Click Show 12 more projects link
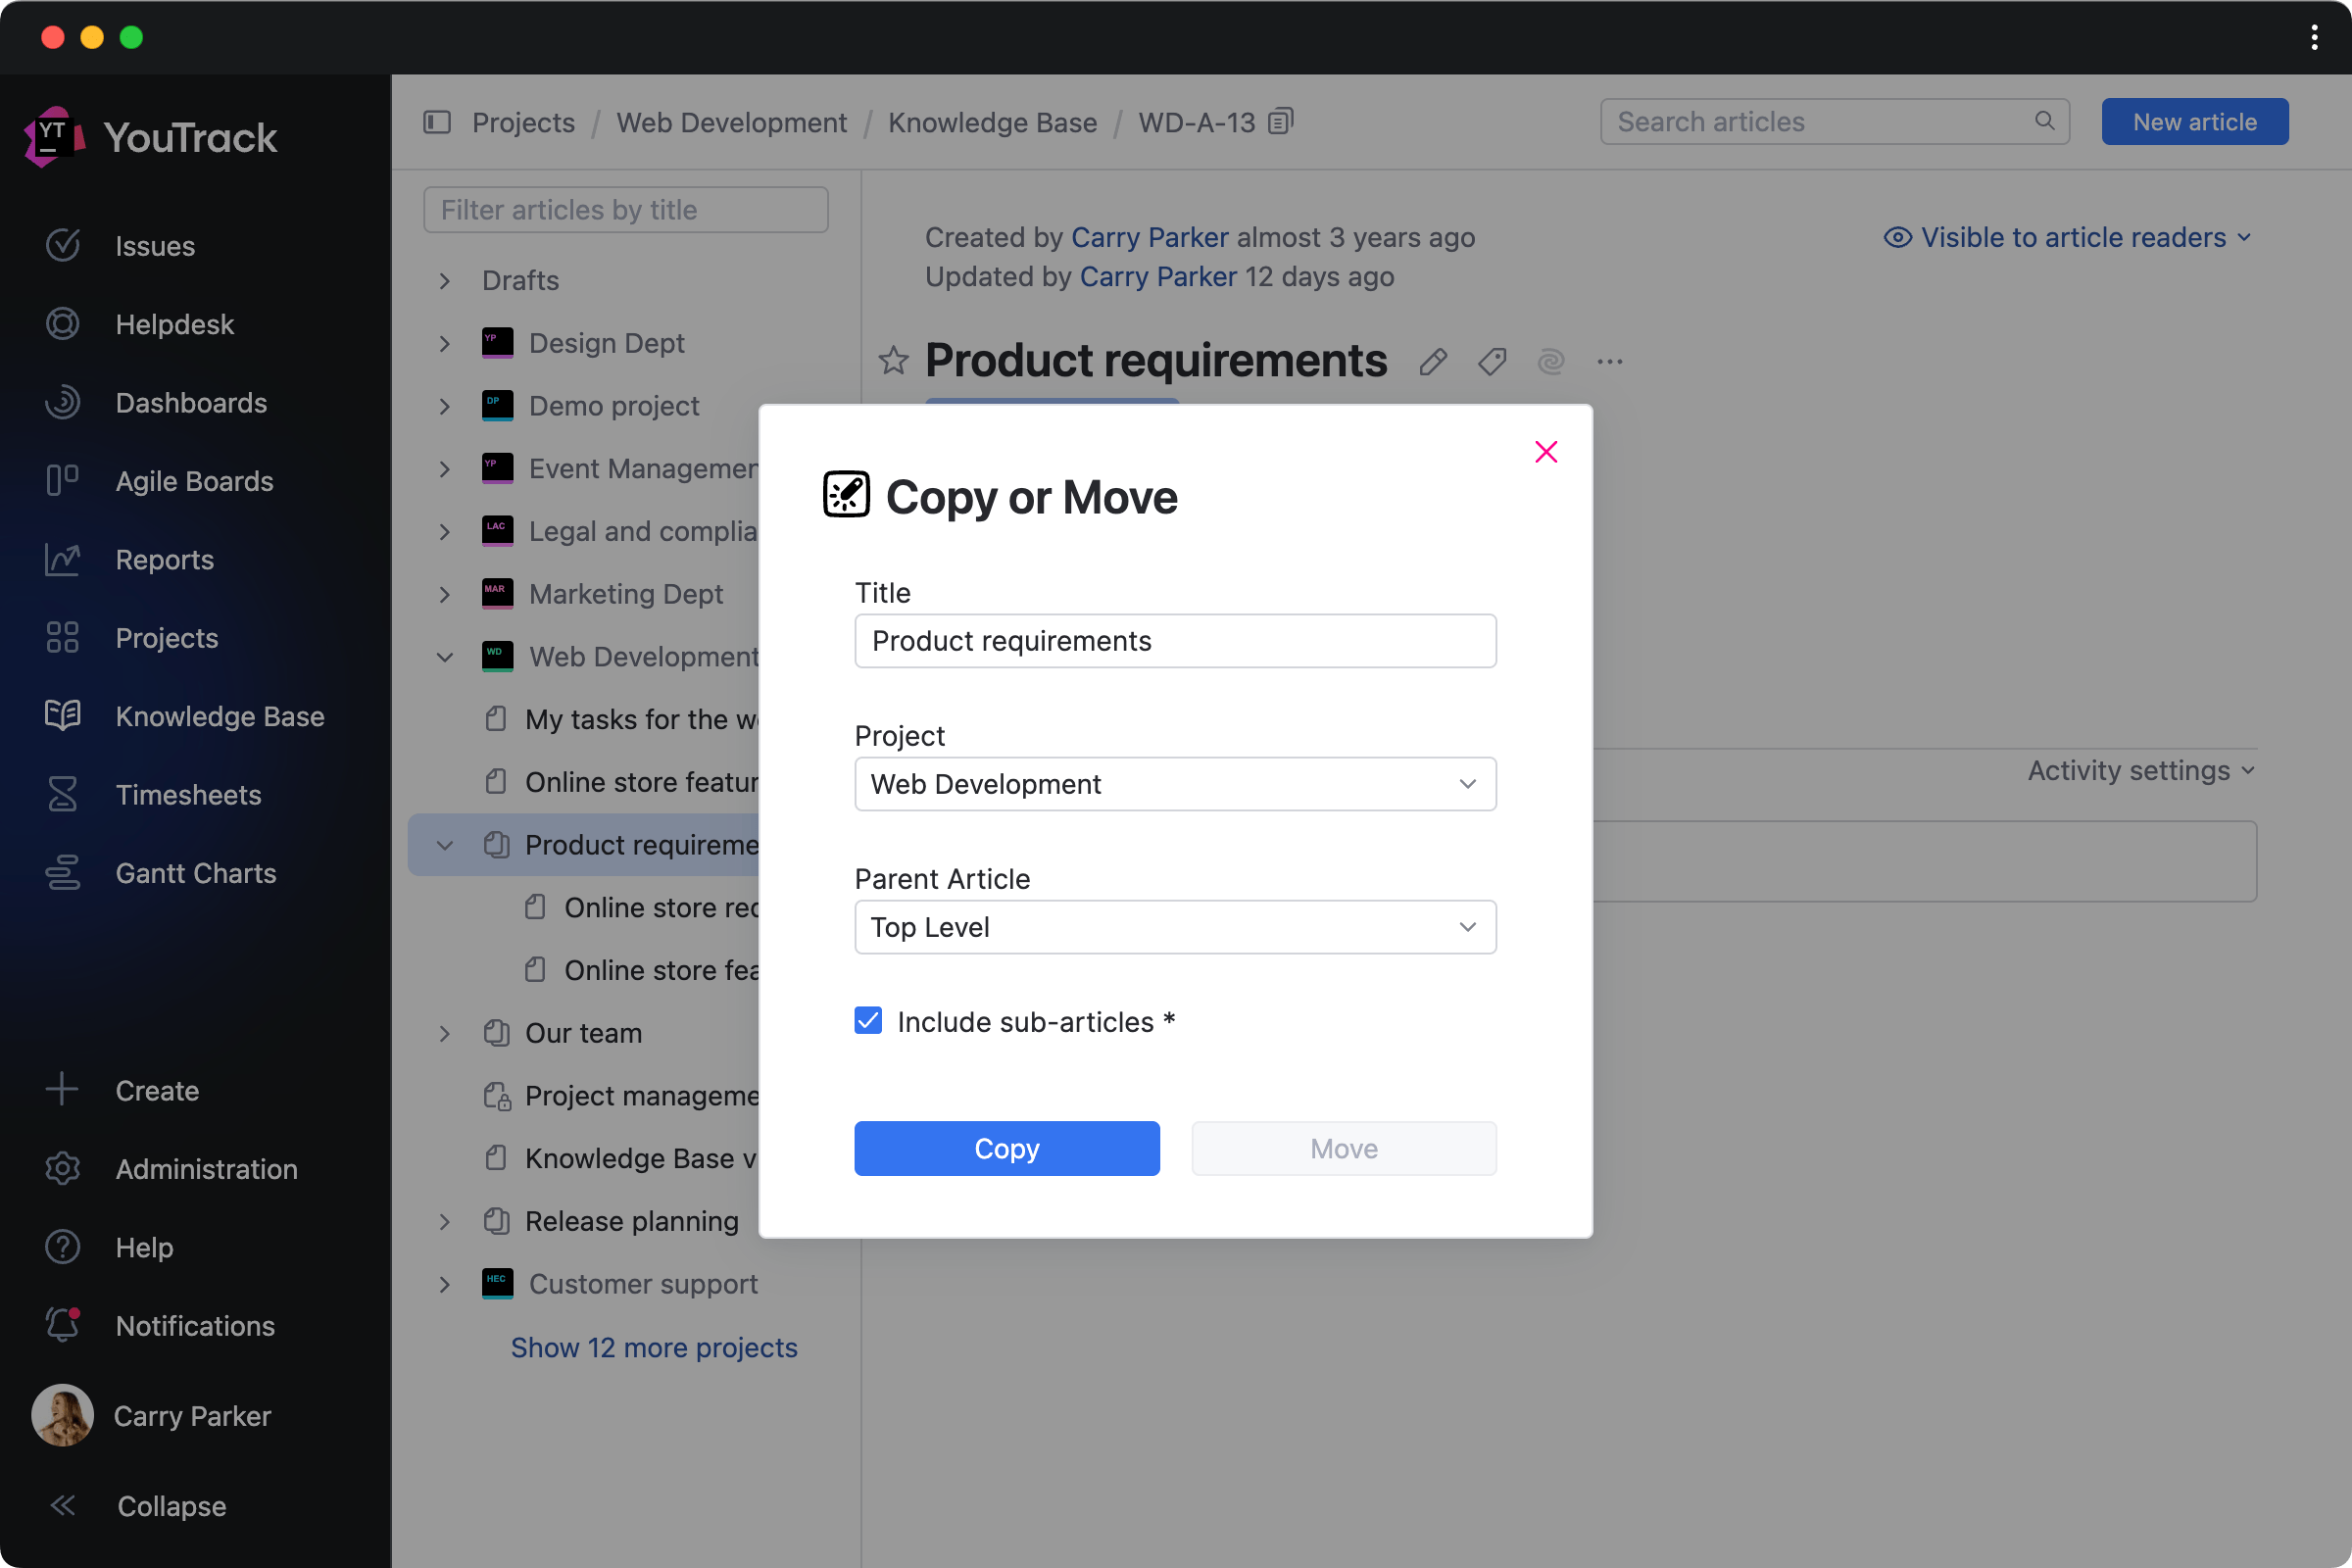Viewport: 2352px width, 1568px height. pos(654,1347)
